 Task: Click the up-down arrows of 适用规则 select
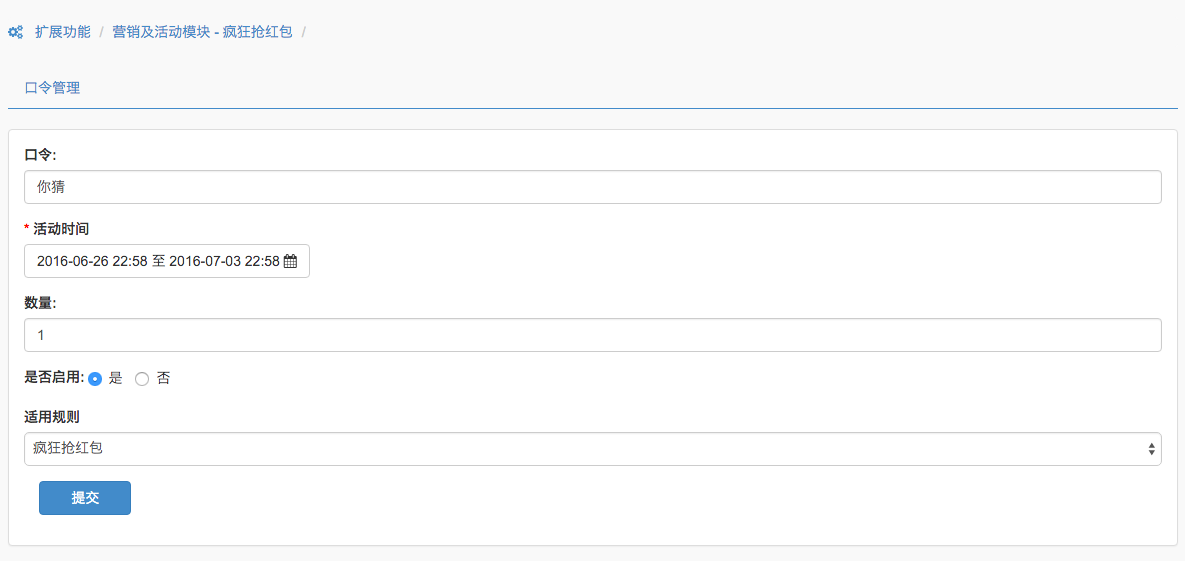[1151, 449]
